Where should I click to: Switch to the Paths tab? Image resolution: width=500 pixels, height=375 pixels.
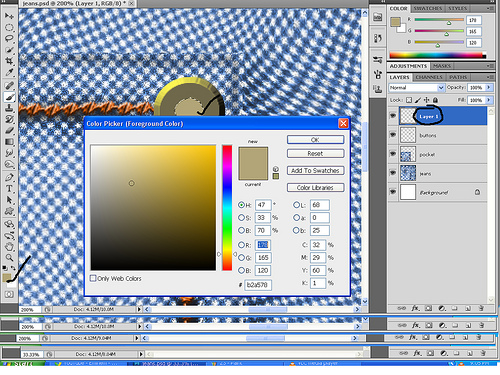(458, 77)
